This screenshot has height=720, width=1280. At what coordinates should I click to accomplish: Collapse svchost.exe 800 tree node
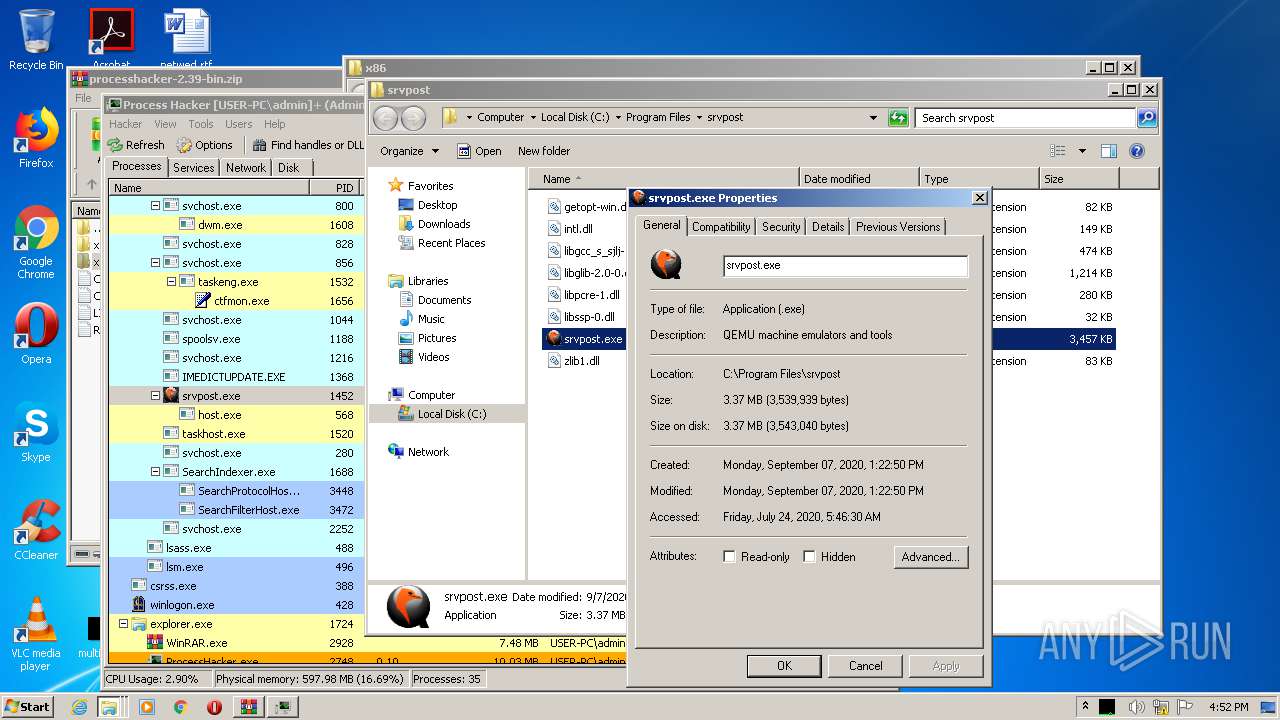point(155,206)
